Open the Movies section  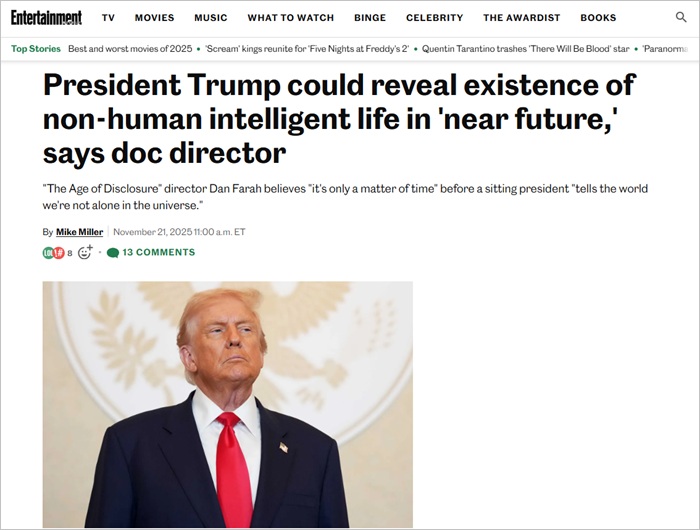coord(154,18)
